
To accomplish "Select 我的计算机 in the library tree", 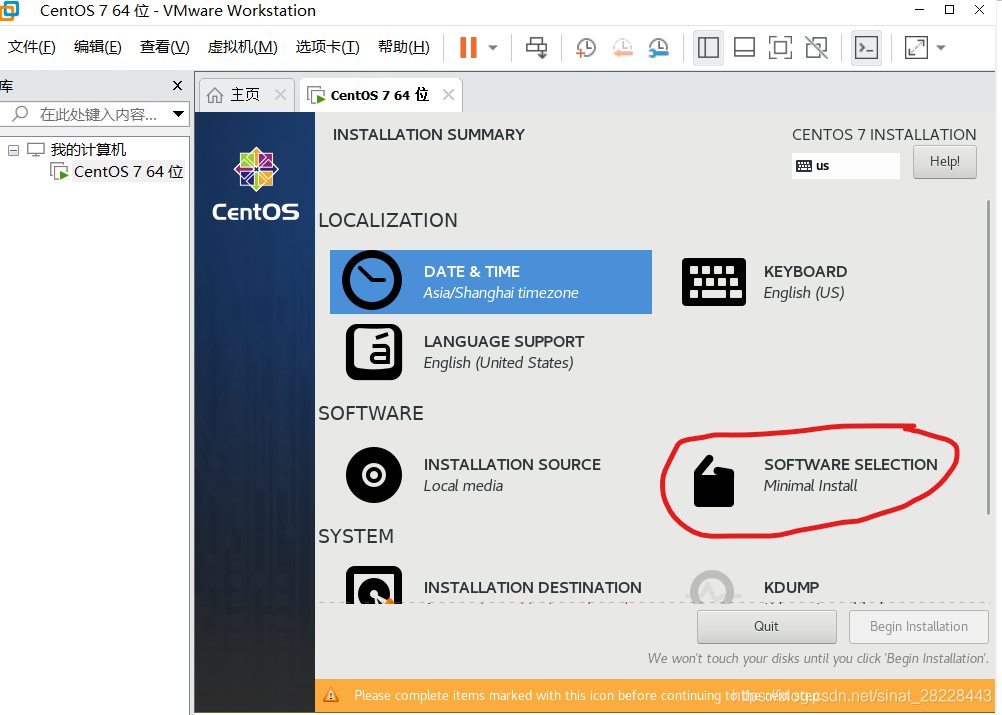I will [x=88, y=150].
